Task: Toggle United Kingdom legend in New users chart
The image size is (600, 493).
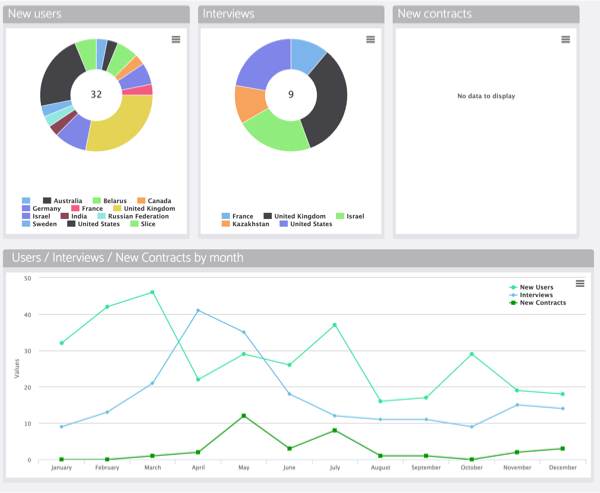Action: tap(144, 208)
